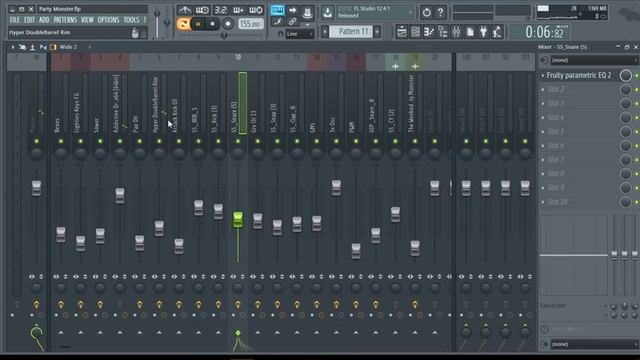Mute the Master track green light
The width and height of the screenshot is (640, 360).
pos(36,141)
